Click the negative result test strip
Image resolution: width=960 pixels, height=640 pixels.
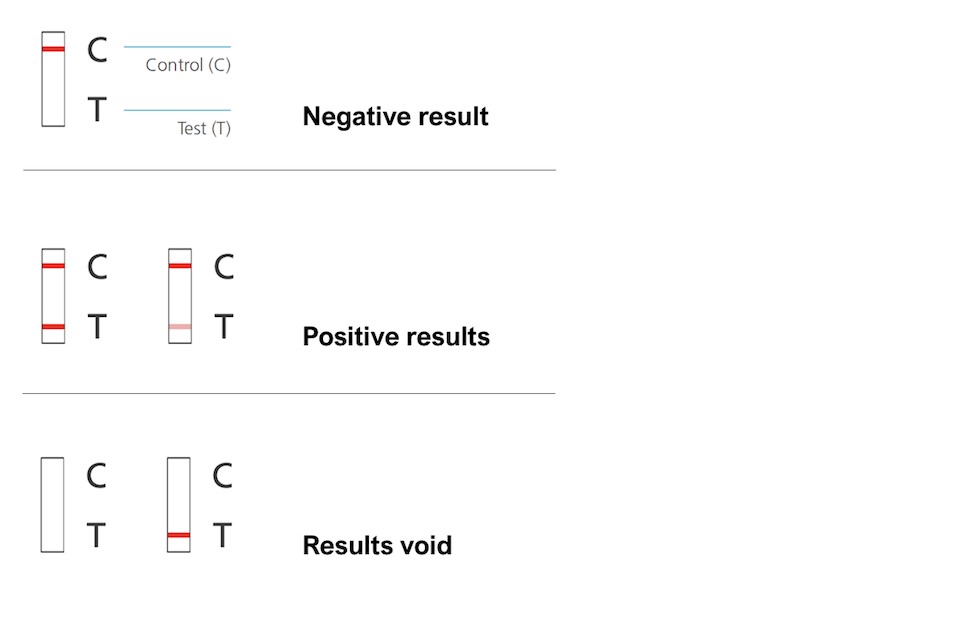pyautogui.click(x=53, y=80)
